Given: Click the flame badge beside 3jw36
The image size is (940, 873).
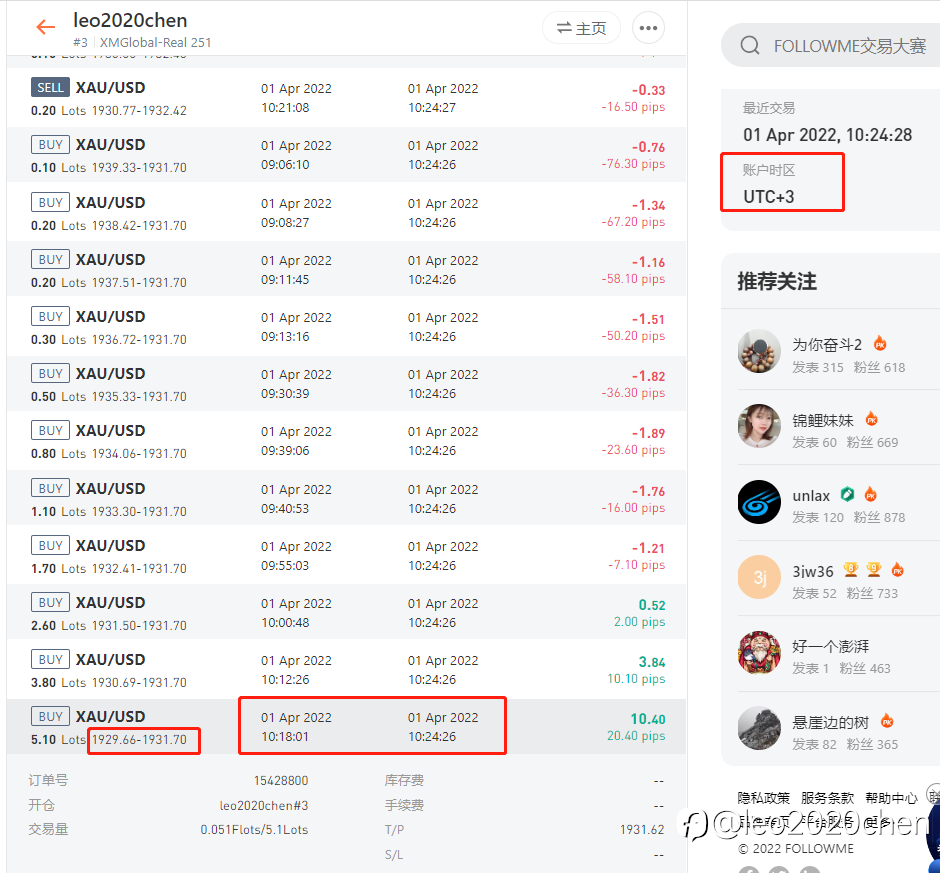Looking at the screenshot, I should (897, 570).
